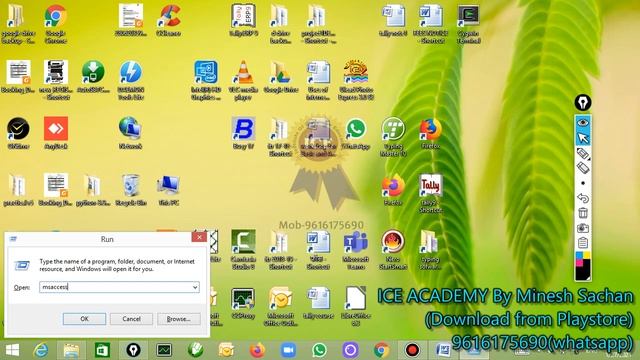This screenshot has width=640, height=360.
Task: Open File Explorer from the taskbar
Action: coord(71,350)
